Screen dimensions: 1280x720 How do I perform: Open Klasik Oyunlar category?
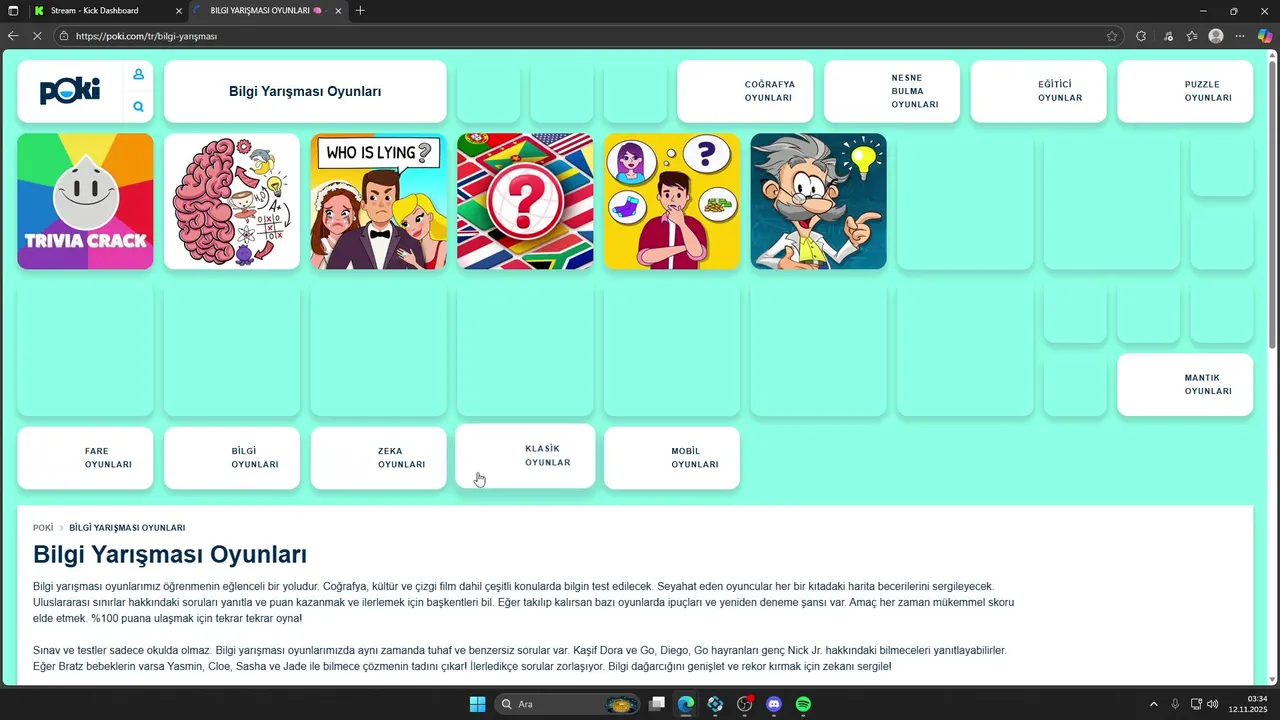(525, 456)
